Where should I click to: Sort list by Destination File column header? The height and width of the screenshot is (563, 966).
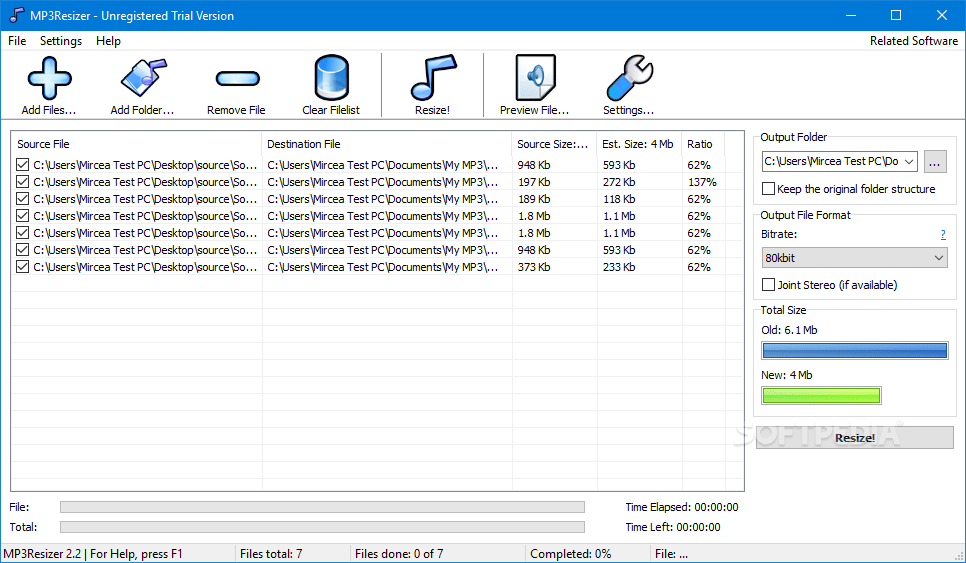click(387, 144)
